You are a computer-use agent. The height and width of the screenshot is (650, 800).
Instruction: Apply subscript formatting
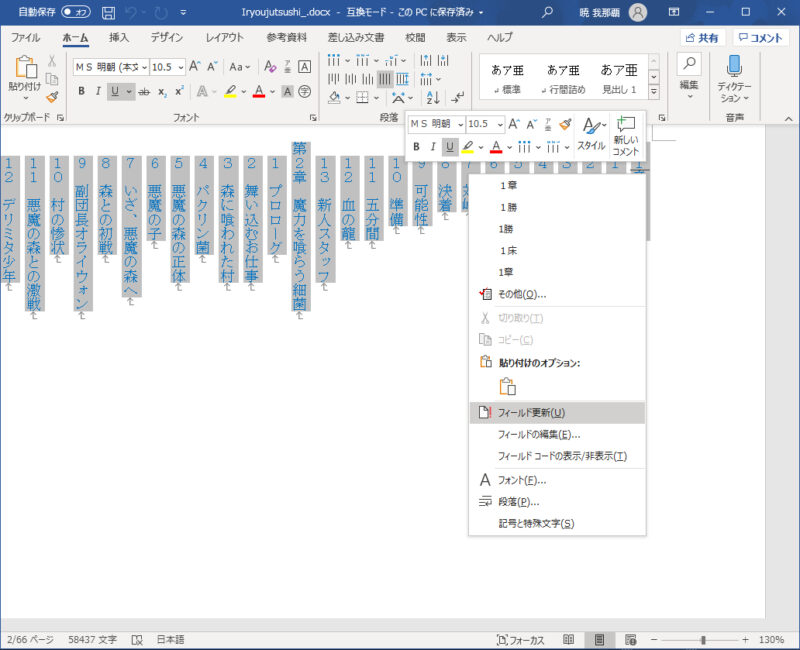click(x=162, y=92)
